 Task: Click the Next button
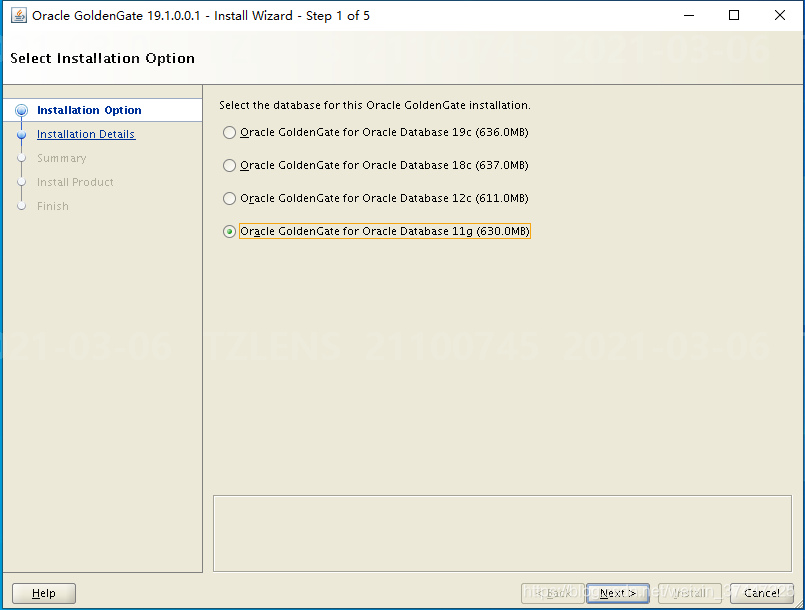(x=618, y=593)
